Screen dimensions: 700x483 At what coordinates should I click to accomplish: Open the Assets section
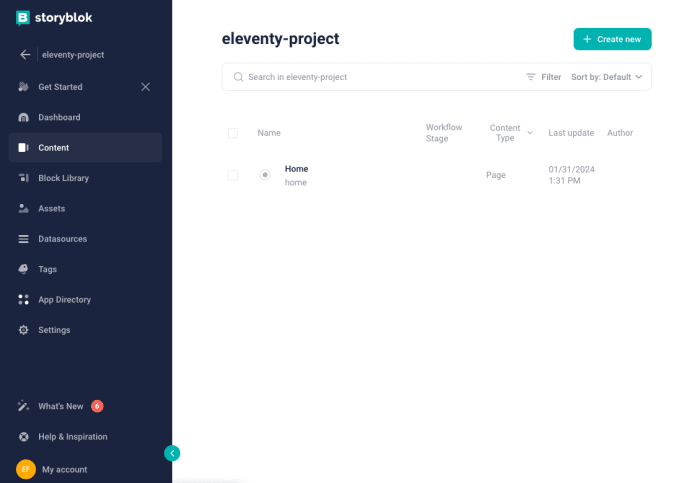pos(85,208)
